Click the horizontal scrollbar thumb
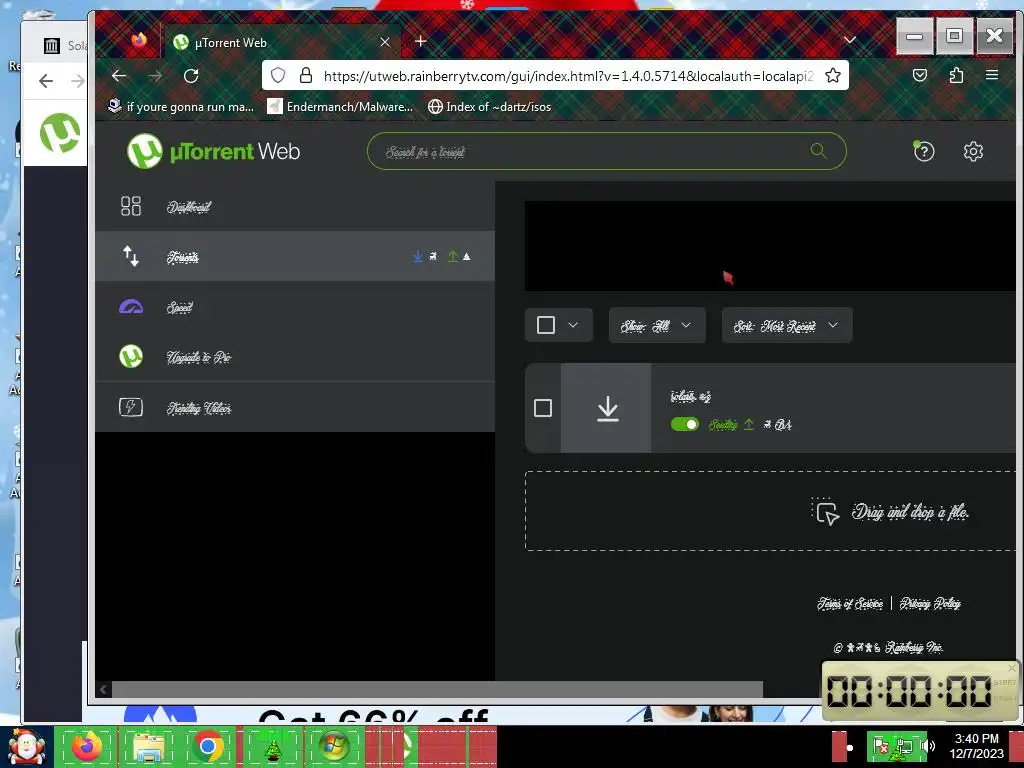Image resolution: width=1024 pixels, height=768 pixels. (x=438, y=689)
